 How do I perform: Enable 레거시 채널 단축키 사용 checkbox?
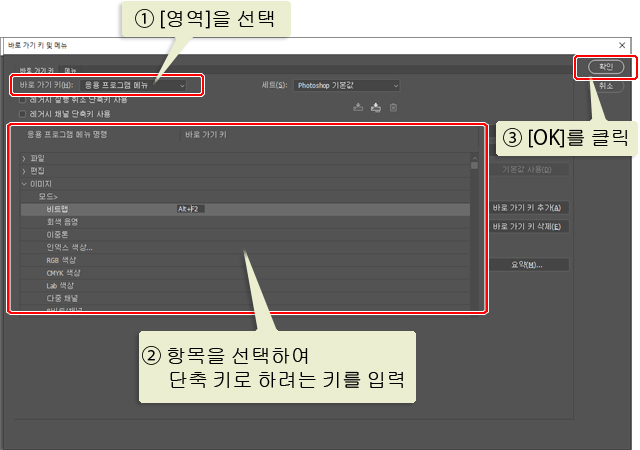23,114
